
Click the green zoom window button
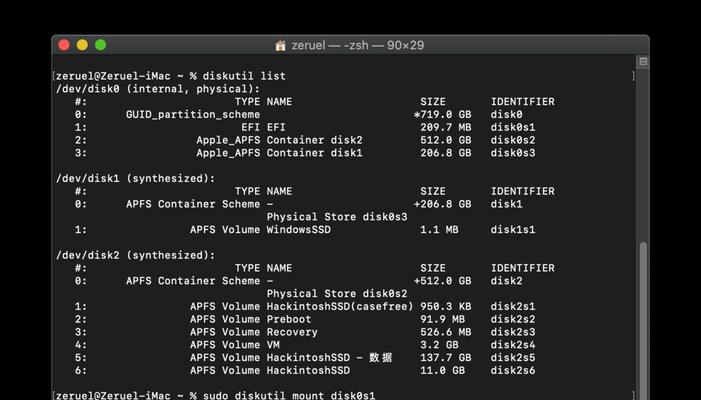[101, 45]
